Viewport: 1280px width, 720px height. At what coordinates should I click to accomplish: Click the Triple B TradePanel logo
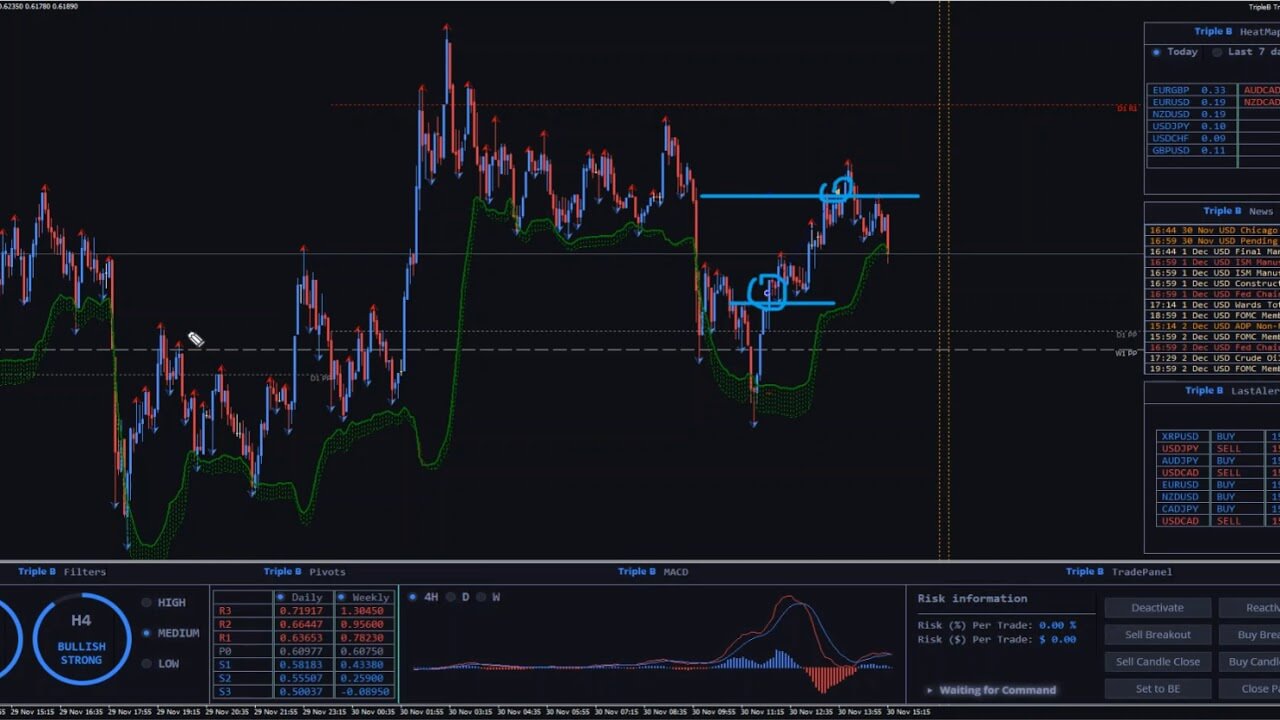click(x=1085, y=572)
